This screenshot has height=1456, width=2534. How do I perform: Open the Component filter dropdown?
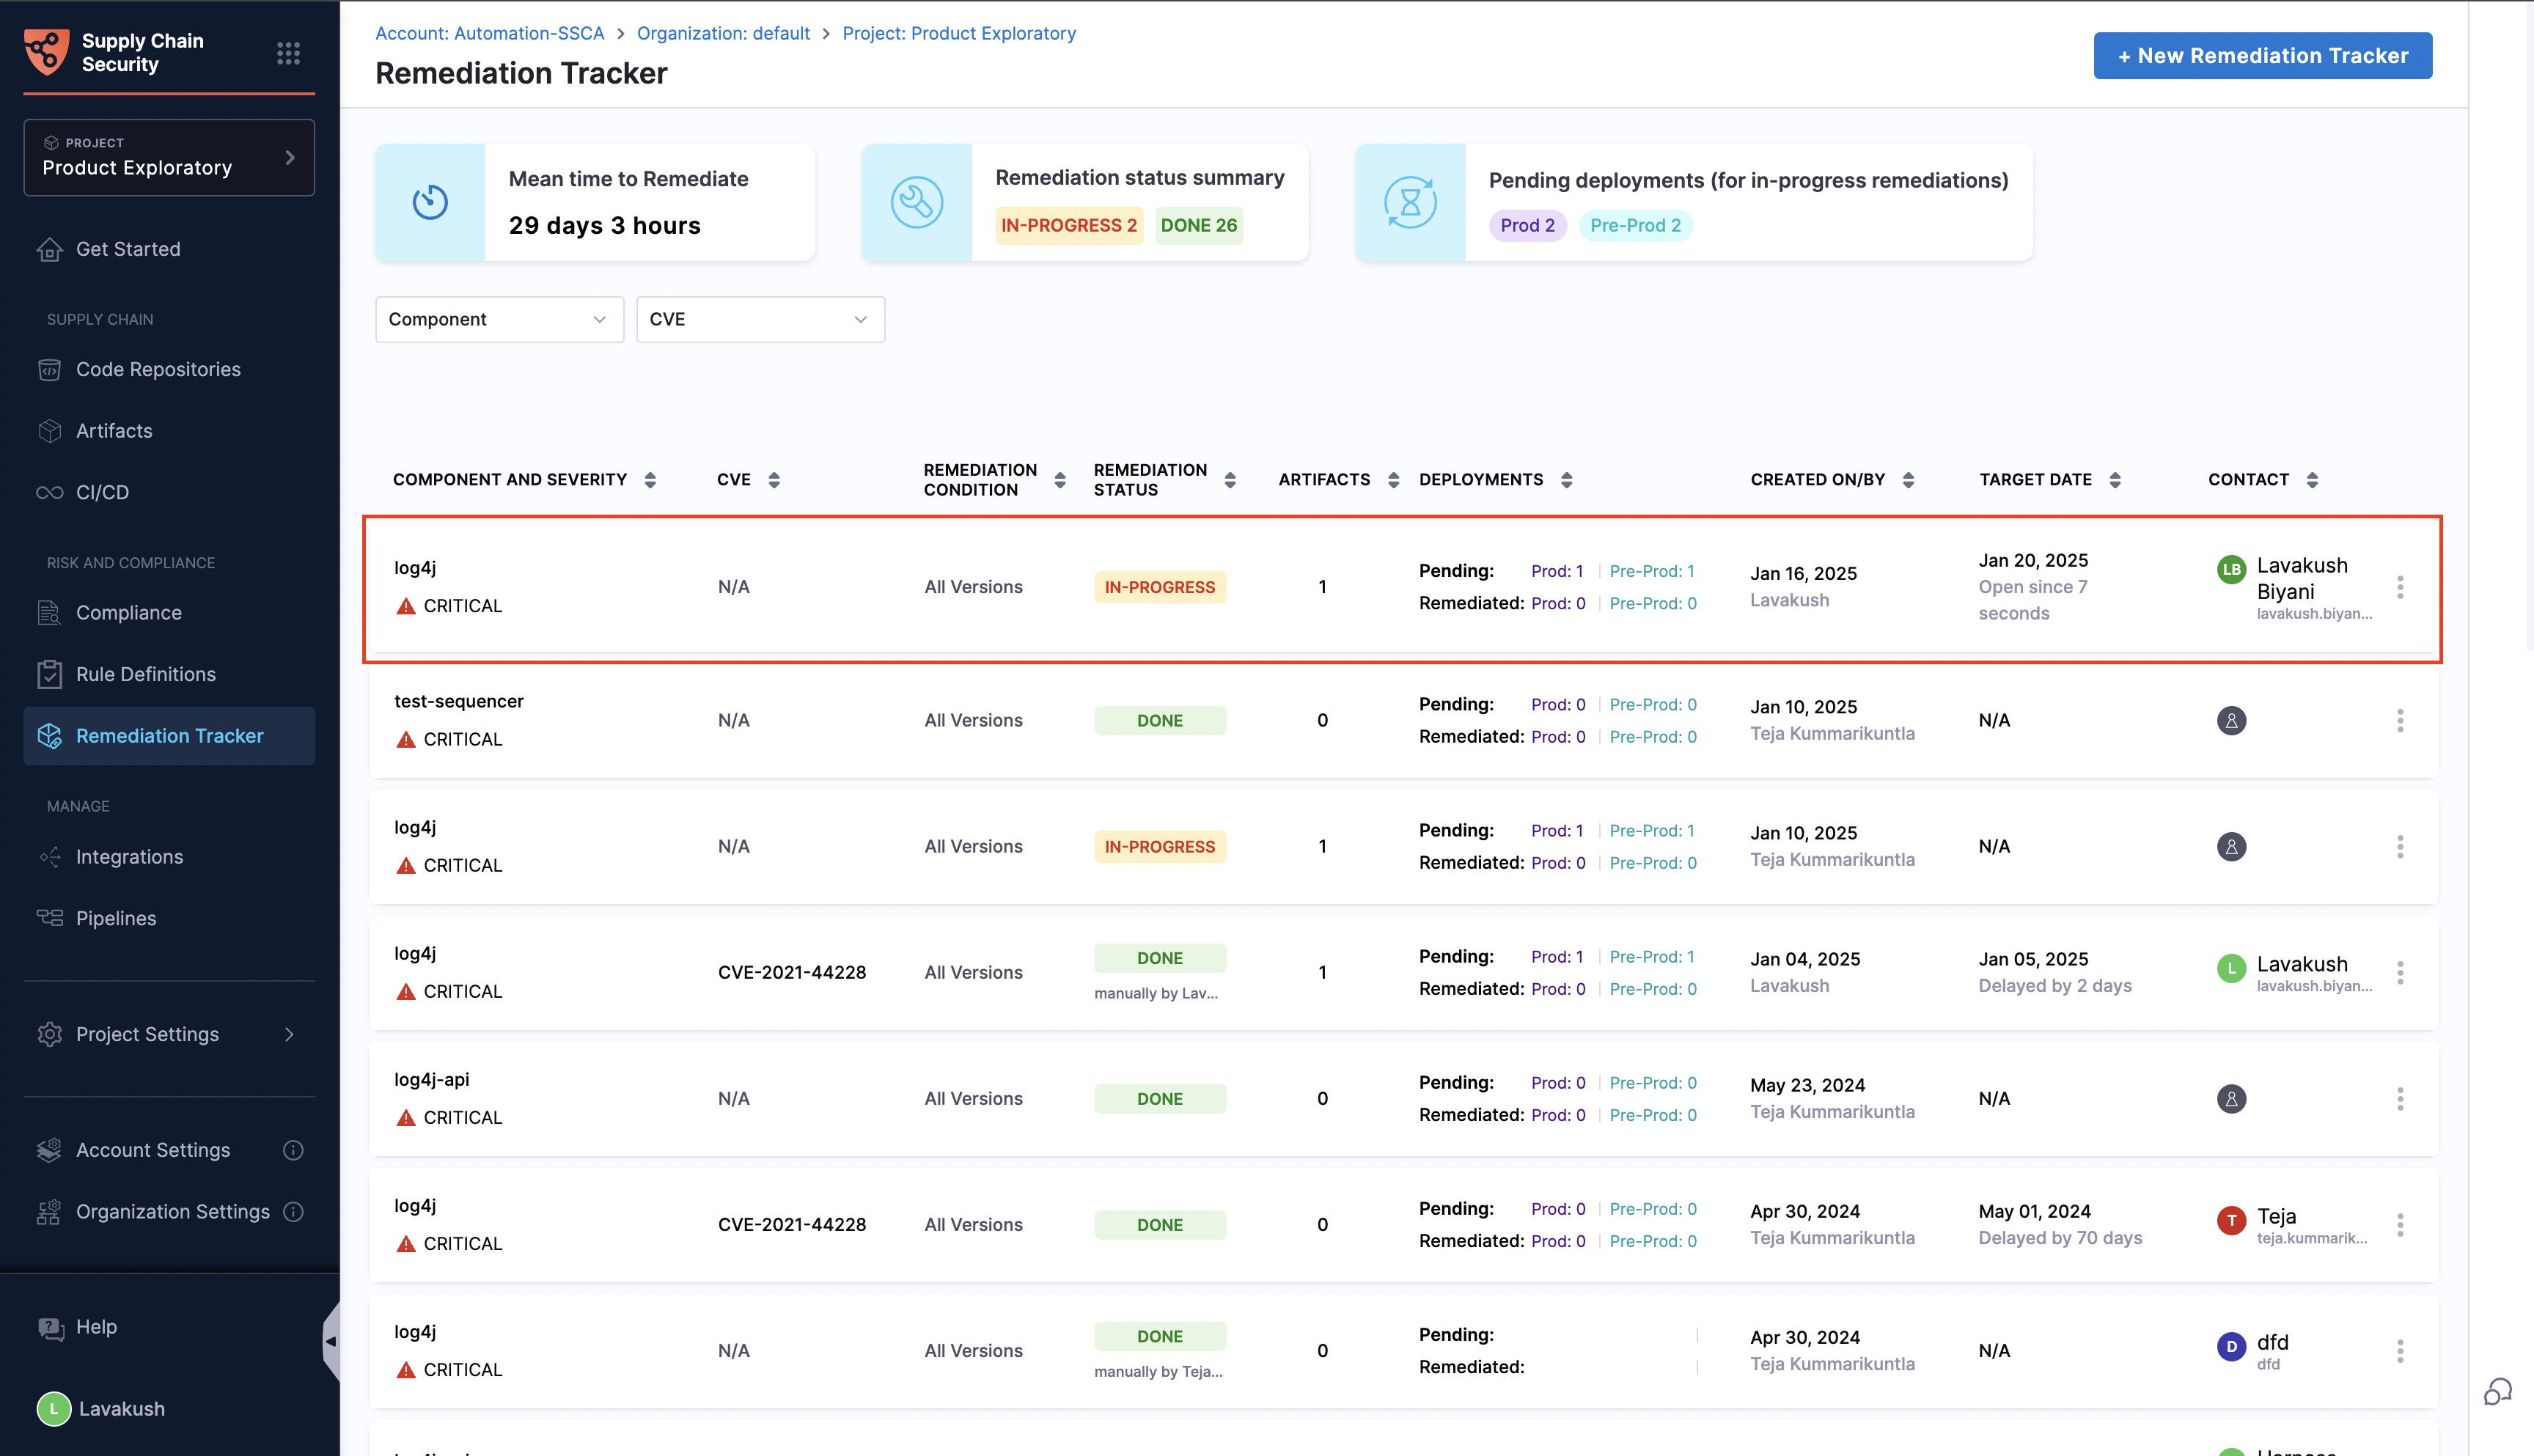(x=498, y=319)
